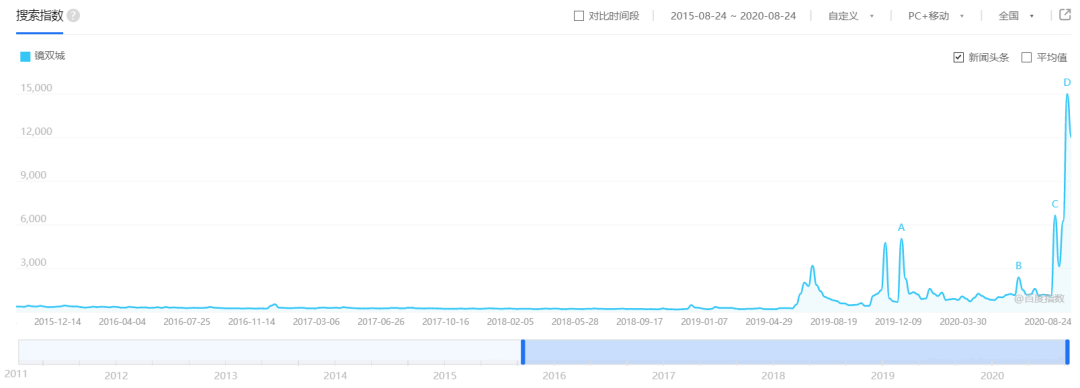Image resolution: width=1080 pixels, height=388 pixels.
Task: Click news marker D at the peak
Action: click(x=1067, y=83)
